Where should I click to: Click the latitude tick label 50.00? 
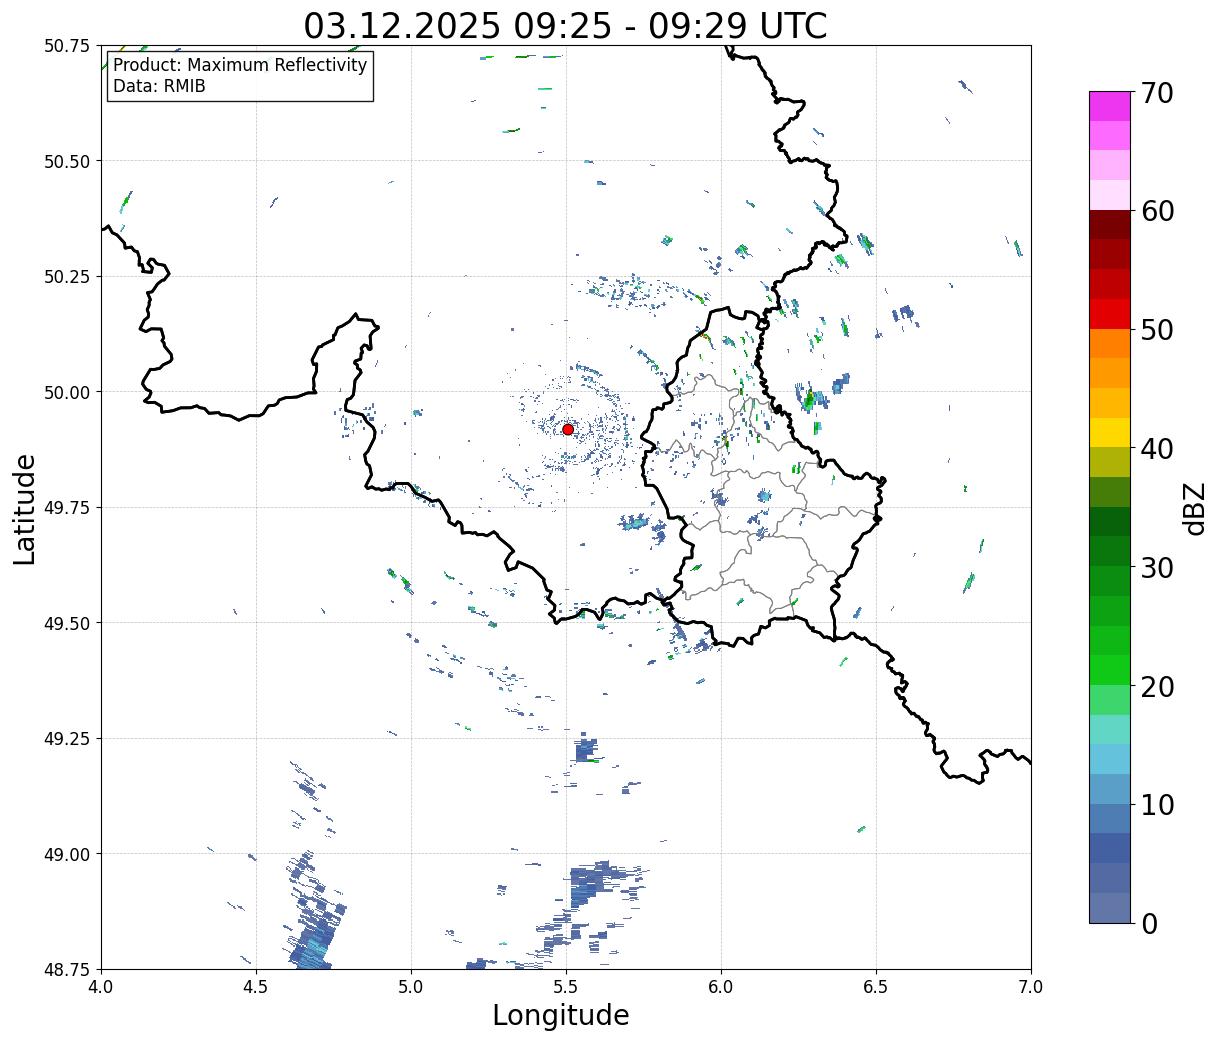(67, 392)
